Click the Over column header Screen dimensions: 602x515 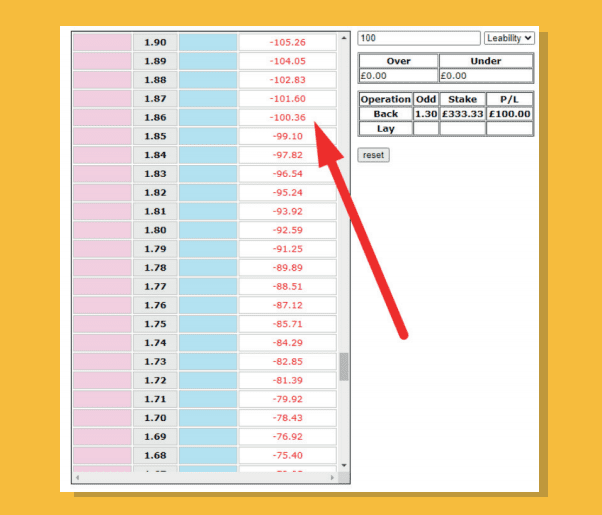pos(399,61)
